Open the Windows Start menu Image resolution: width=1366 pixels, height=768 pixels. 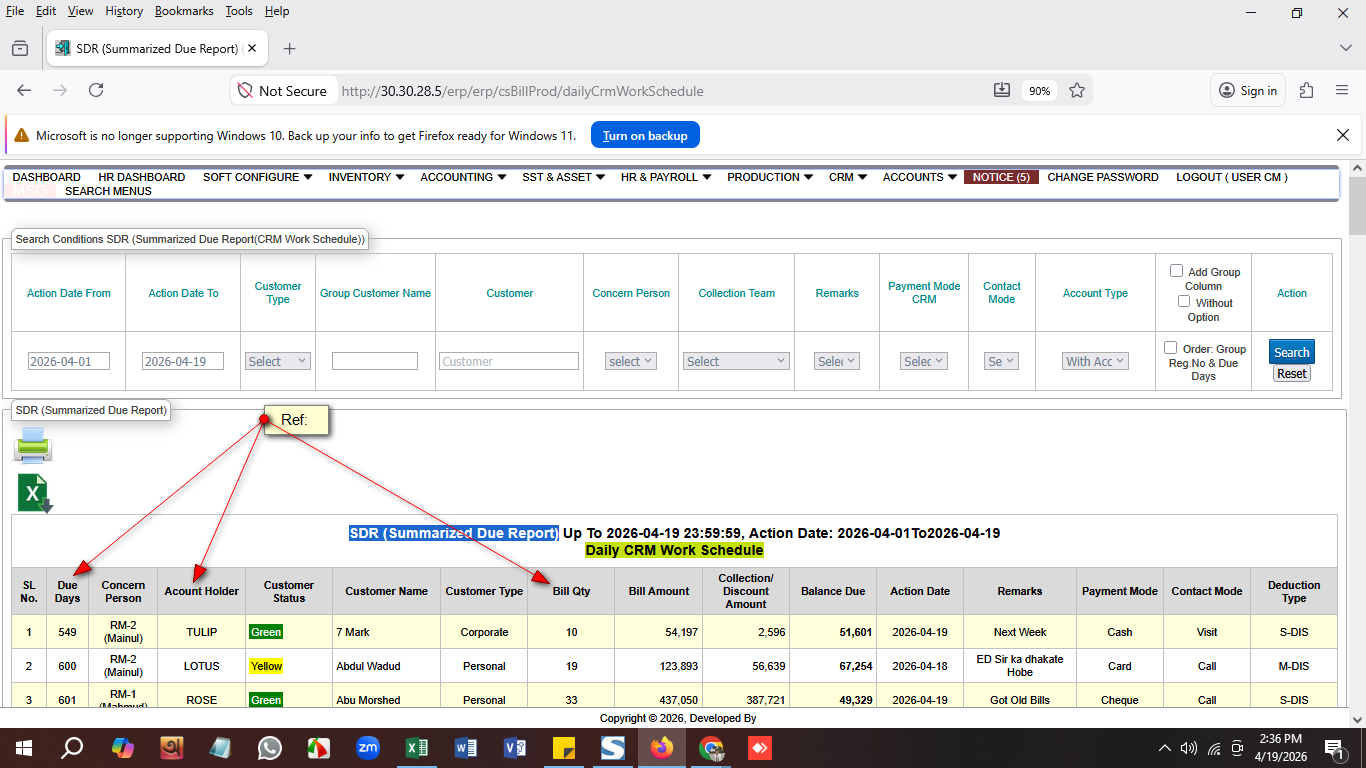(x=24, y=748)
